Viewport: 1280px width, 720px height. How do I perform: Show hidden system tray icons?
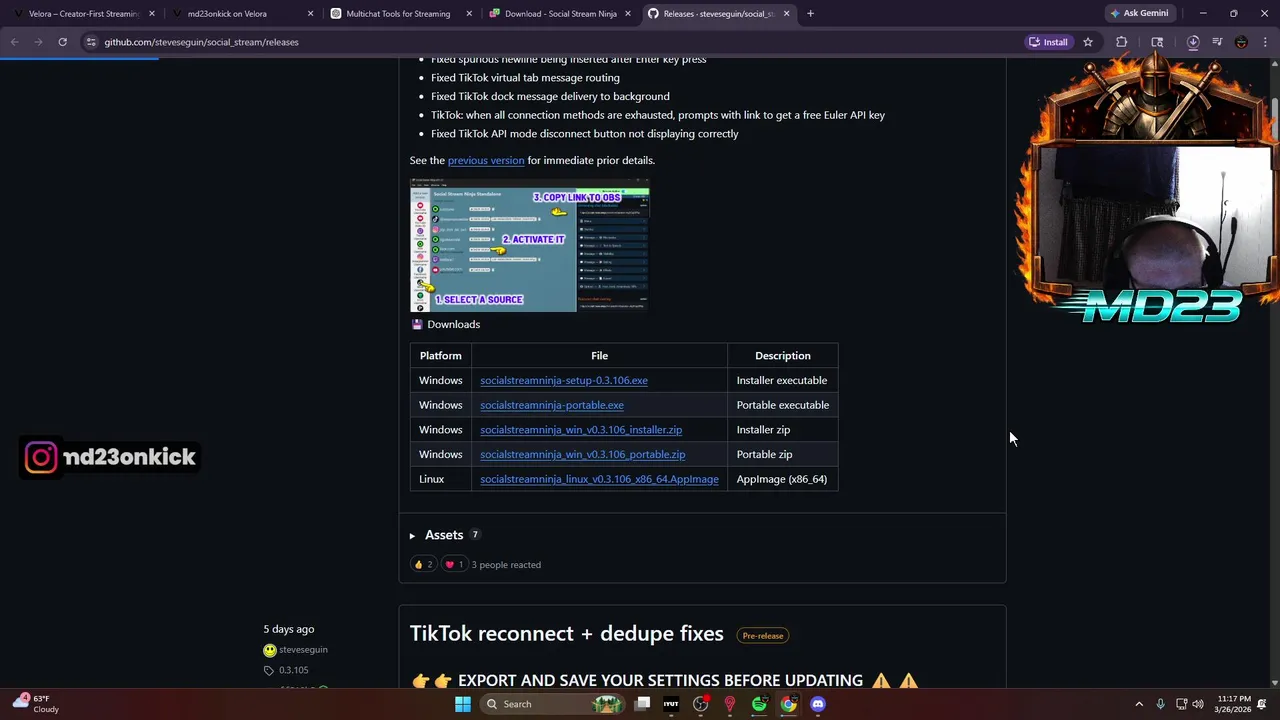[x=1139, y=704]
